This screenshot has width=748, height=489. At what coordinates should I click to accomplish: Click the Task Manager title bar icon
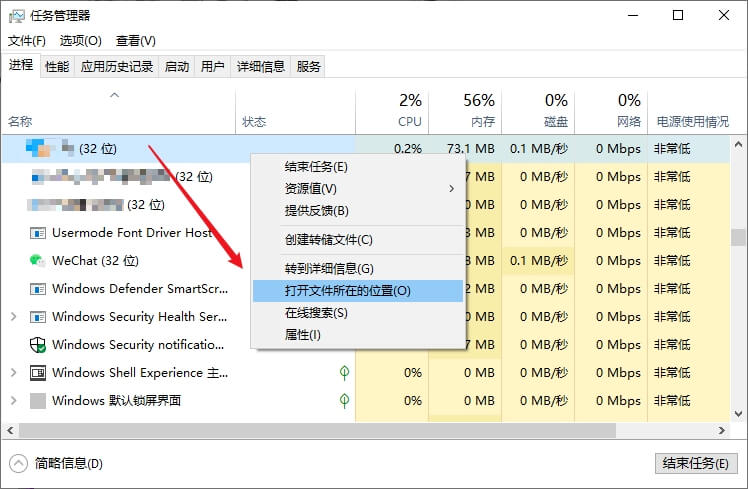pyautogui.click(x=16, y=16)
